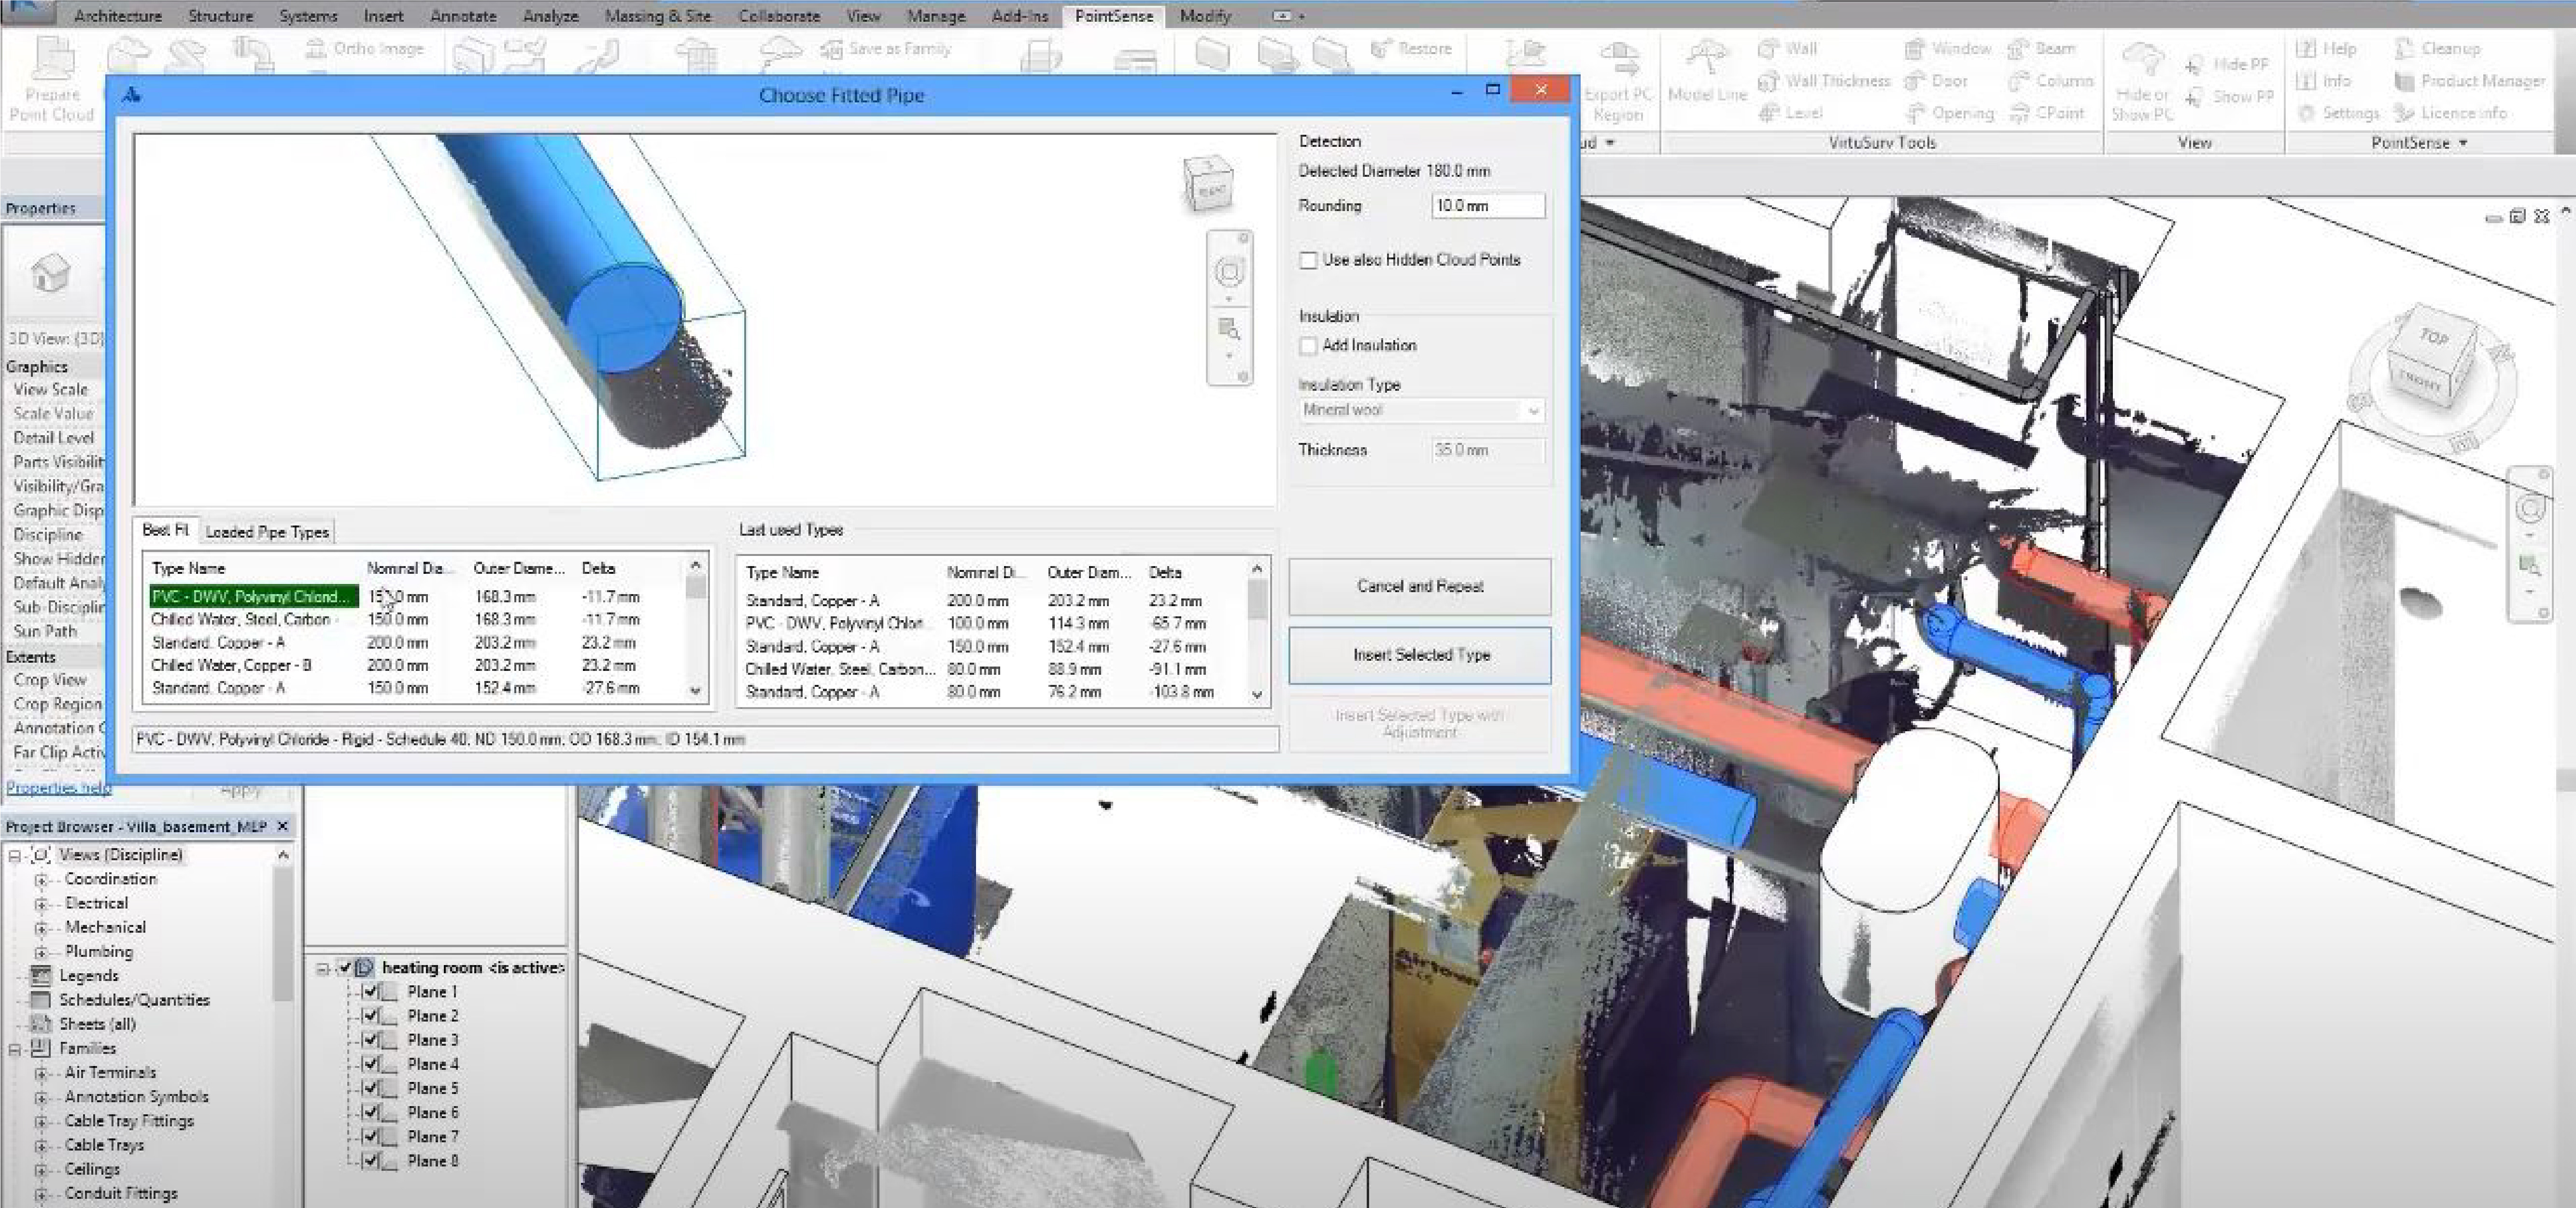Click the Save as Family ribbon tool

point(886,48)
